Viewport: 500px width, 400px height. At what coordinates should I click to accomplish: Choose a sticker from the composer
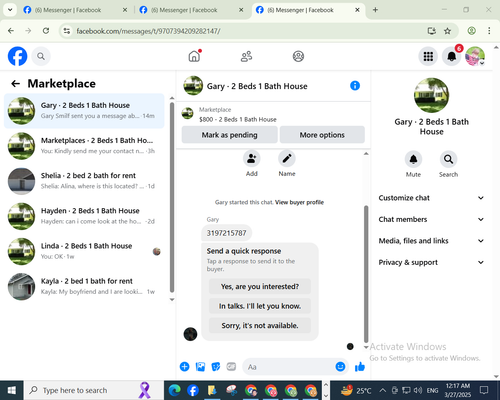[216, 367]
